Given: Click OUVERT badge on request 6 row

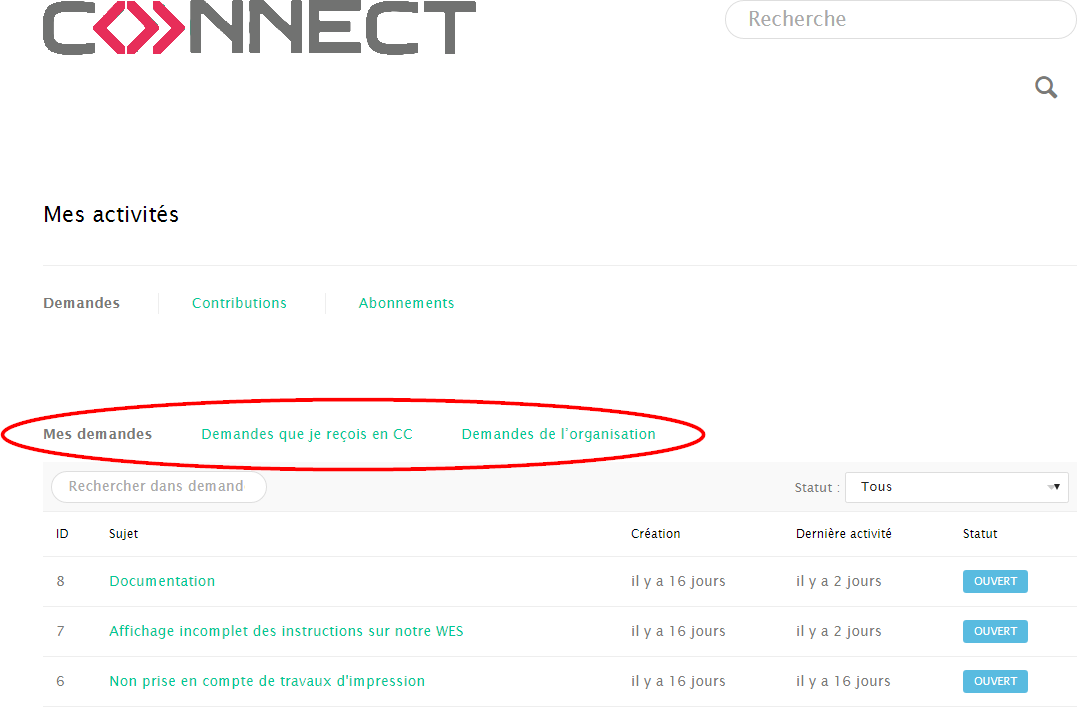Looking at the screenshot, I should pyautogui.click(x=994, y=681).
